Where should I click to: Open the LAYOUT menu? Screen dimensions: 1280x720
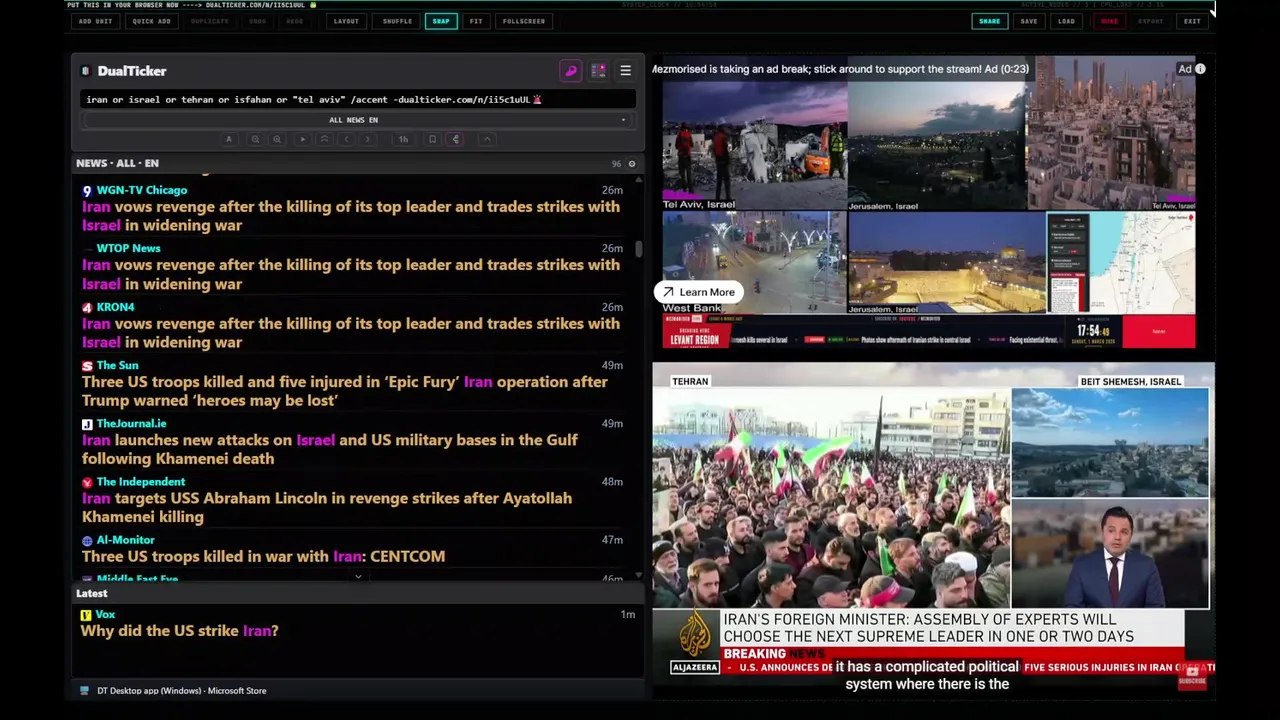[346, 21]
